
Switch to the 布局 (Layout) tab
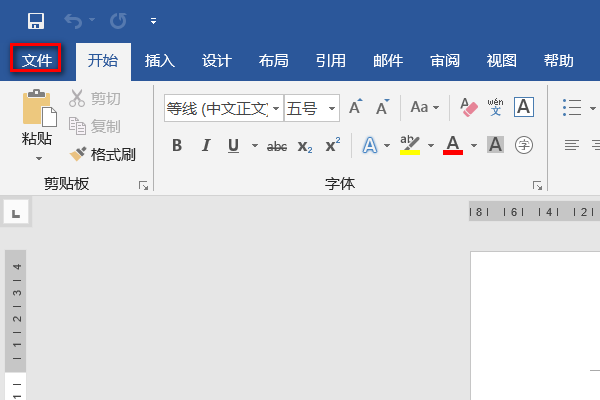tap(274, 60)
